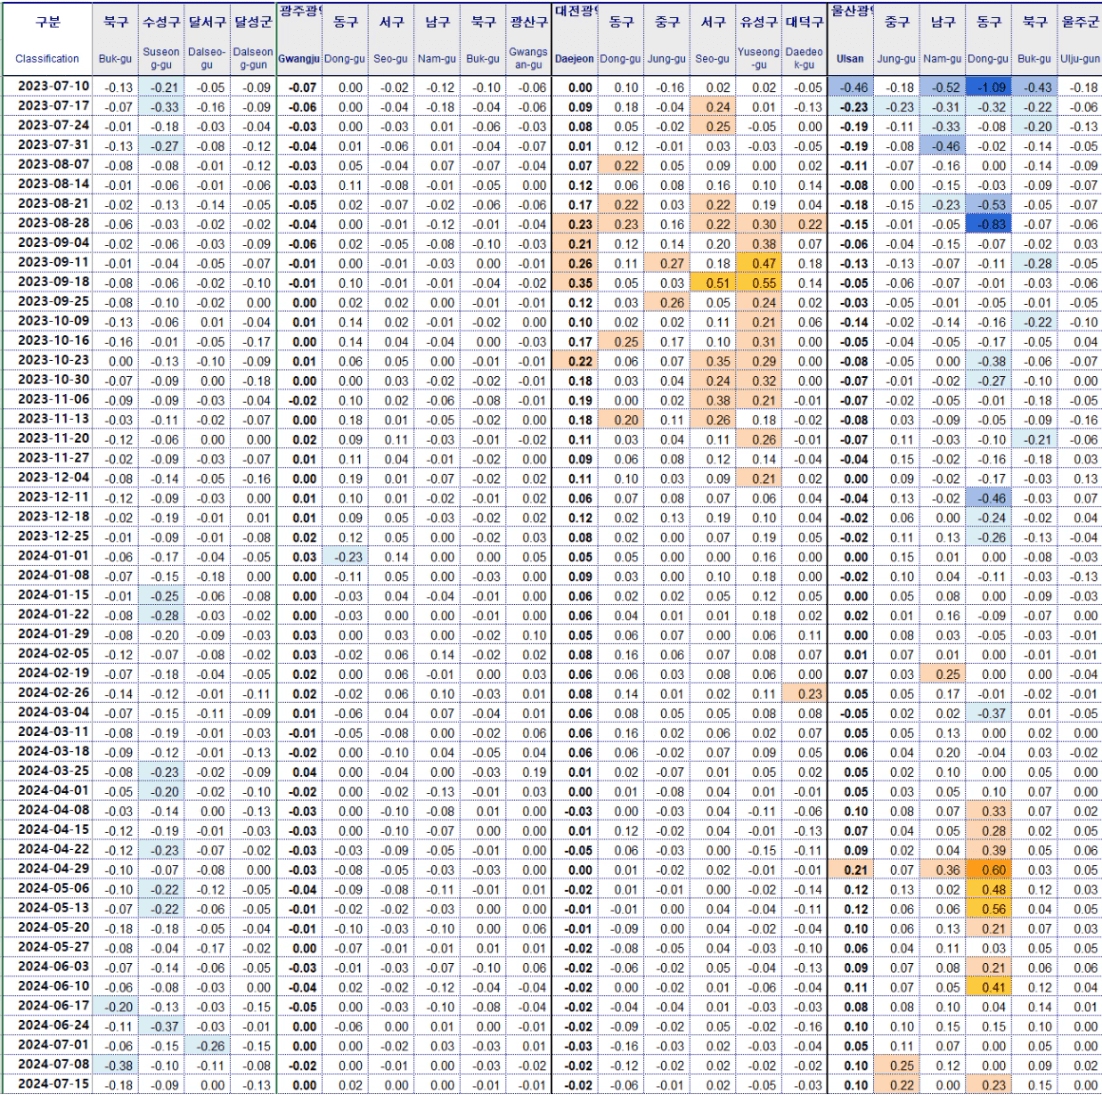
Task: Select Daejeon's bold 0.35 on 2023-09-18
Action: 575,283
